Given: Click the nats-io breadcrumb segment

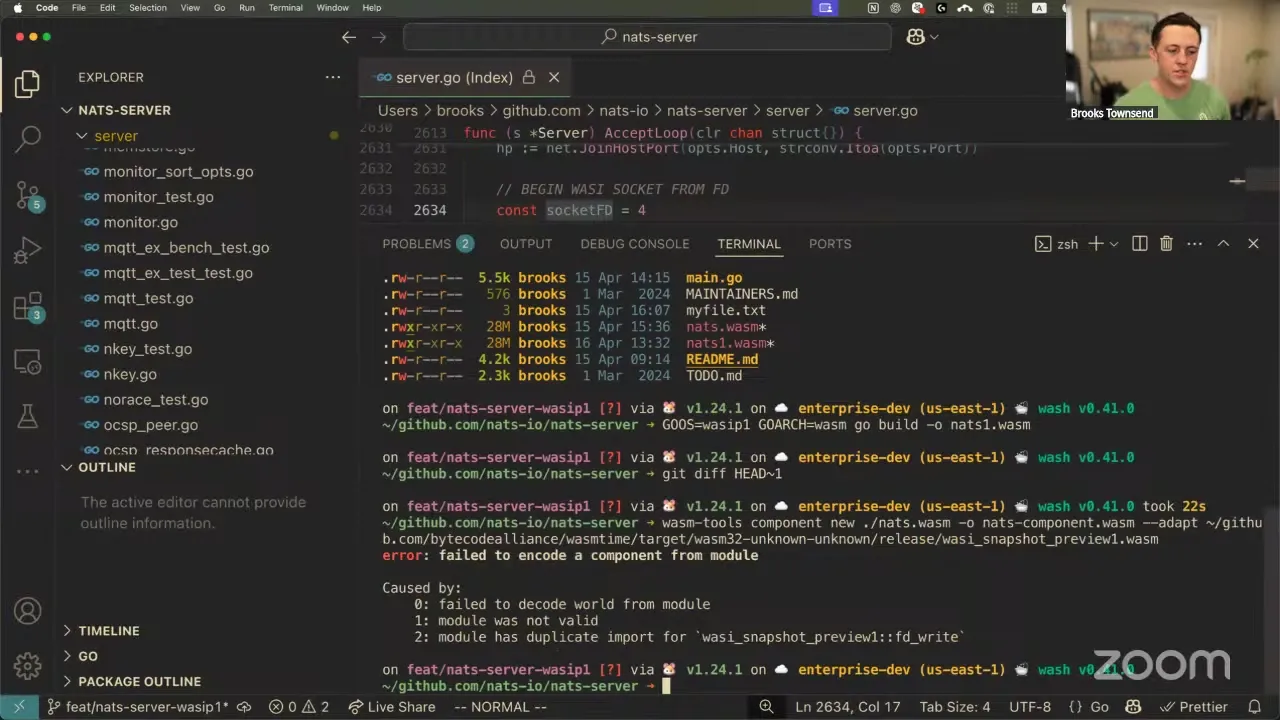Looking at the screenshot, I should [624, 111].
